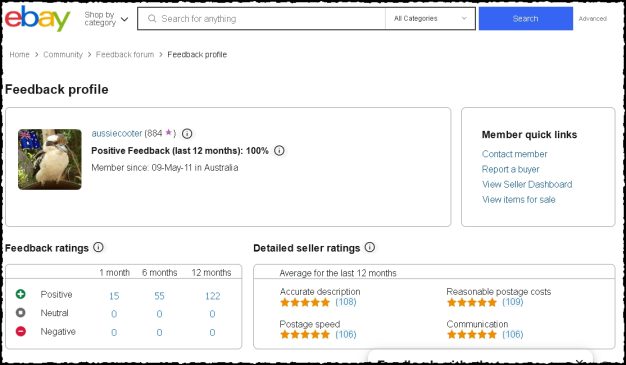Viewport: 626px width, 365px height.
Task: Open the View Seller Dashboard link
Action: [527, 184]
